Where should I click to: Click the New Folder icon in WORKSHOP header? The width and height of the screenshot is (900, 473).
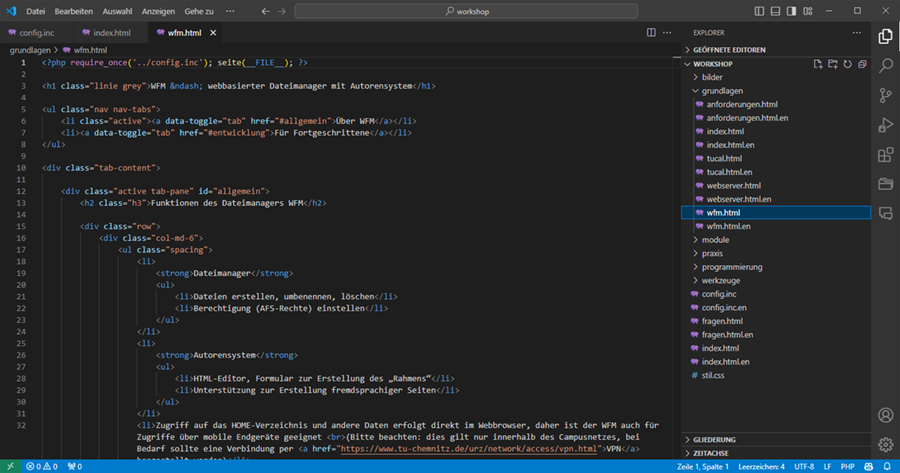coord(833,64)
